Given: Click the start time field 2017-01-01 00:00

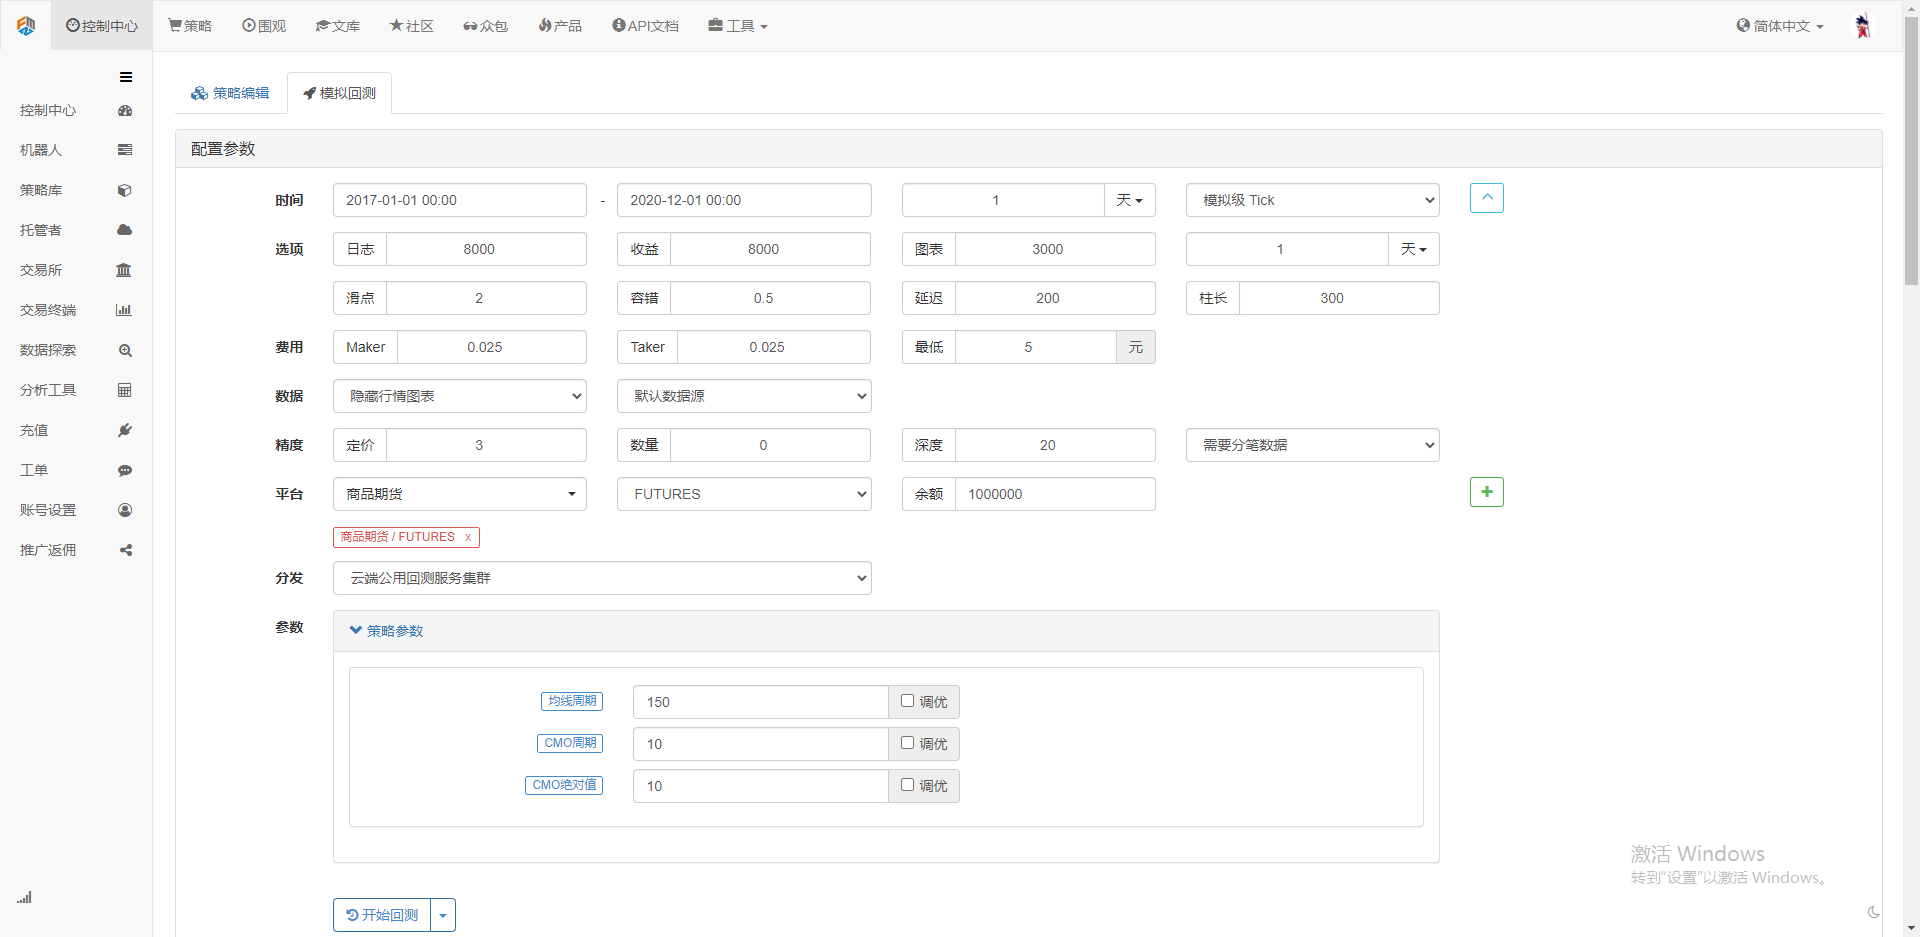Looking at the screenshot, I should [x=460, y=200].
